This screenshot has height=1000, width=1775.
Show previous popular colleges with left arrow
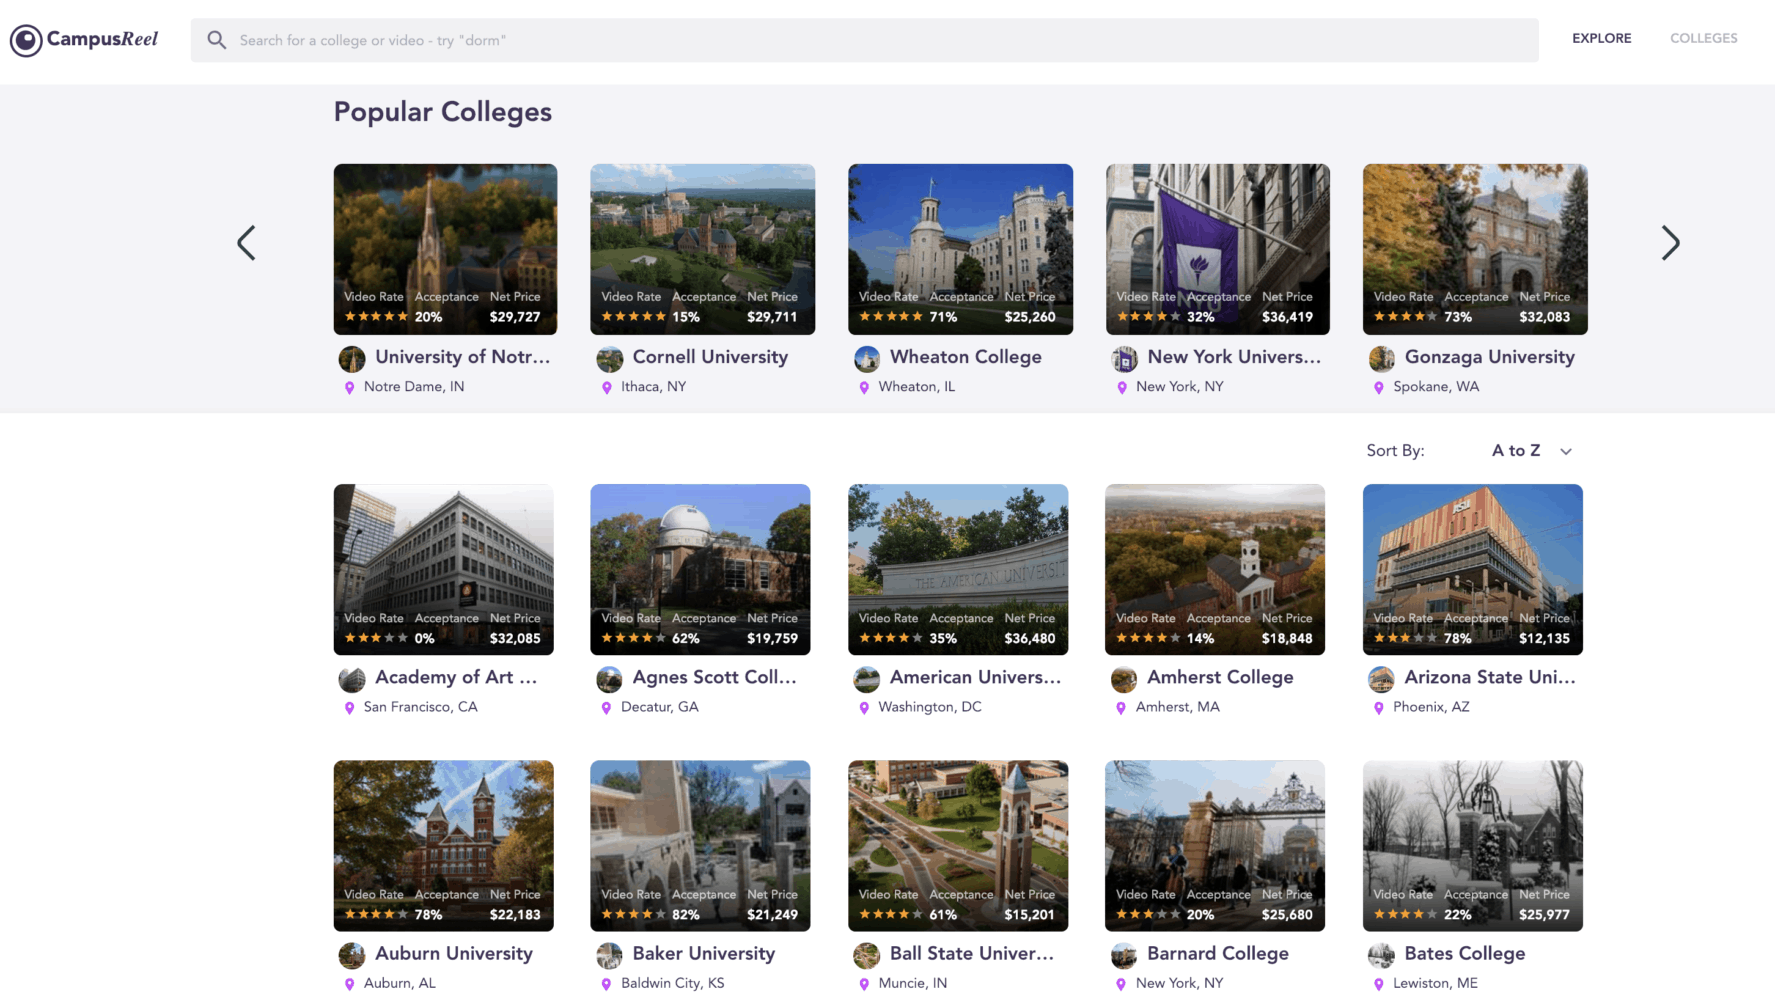point(246,243)
